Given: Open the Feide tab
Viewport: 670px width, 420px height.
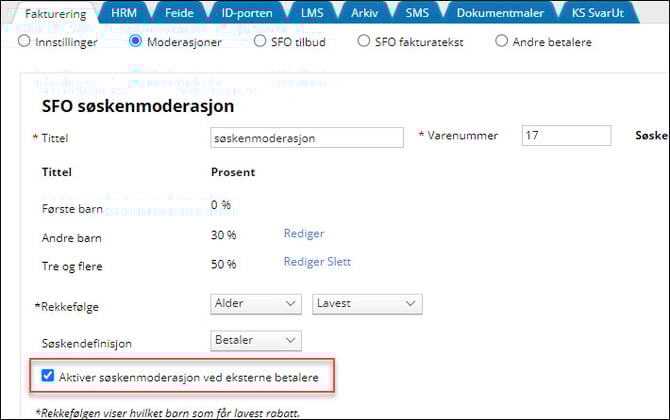Looking at the screenshot, I should tap(181, 13).
